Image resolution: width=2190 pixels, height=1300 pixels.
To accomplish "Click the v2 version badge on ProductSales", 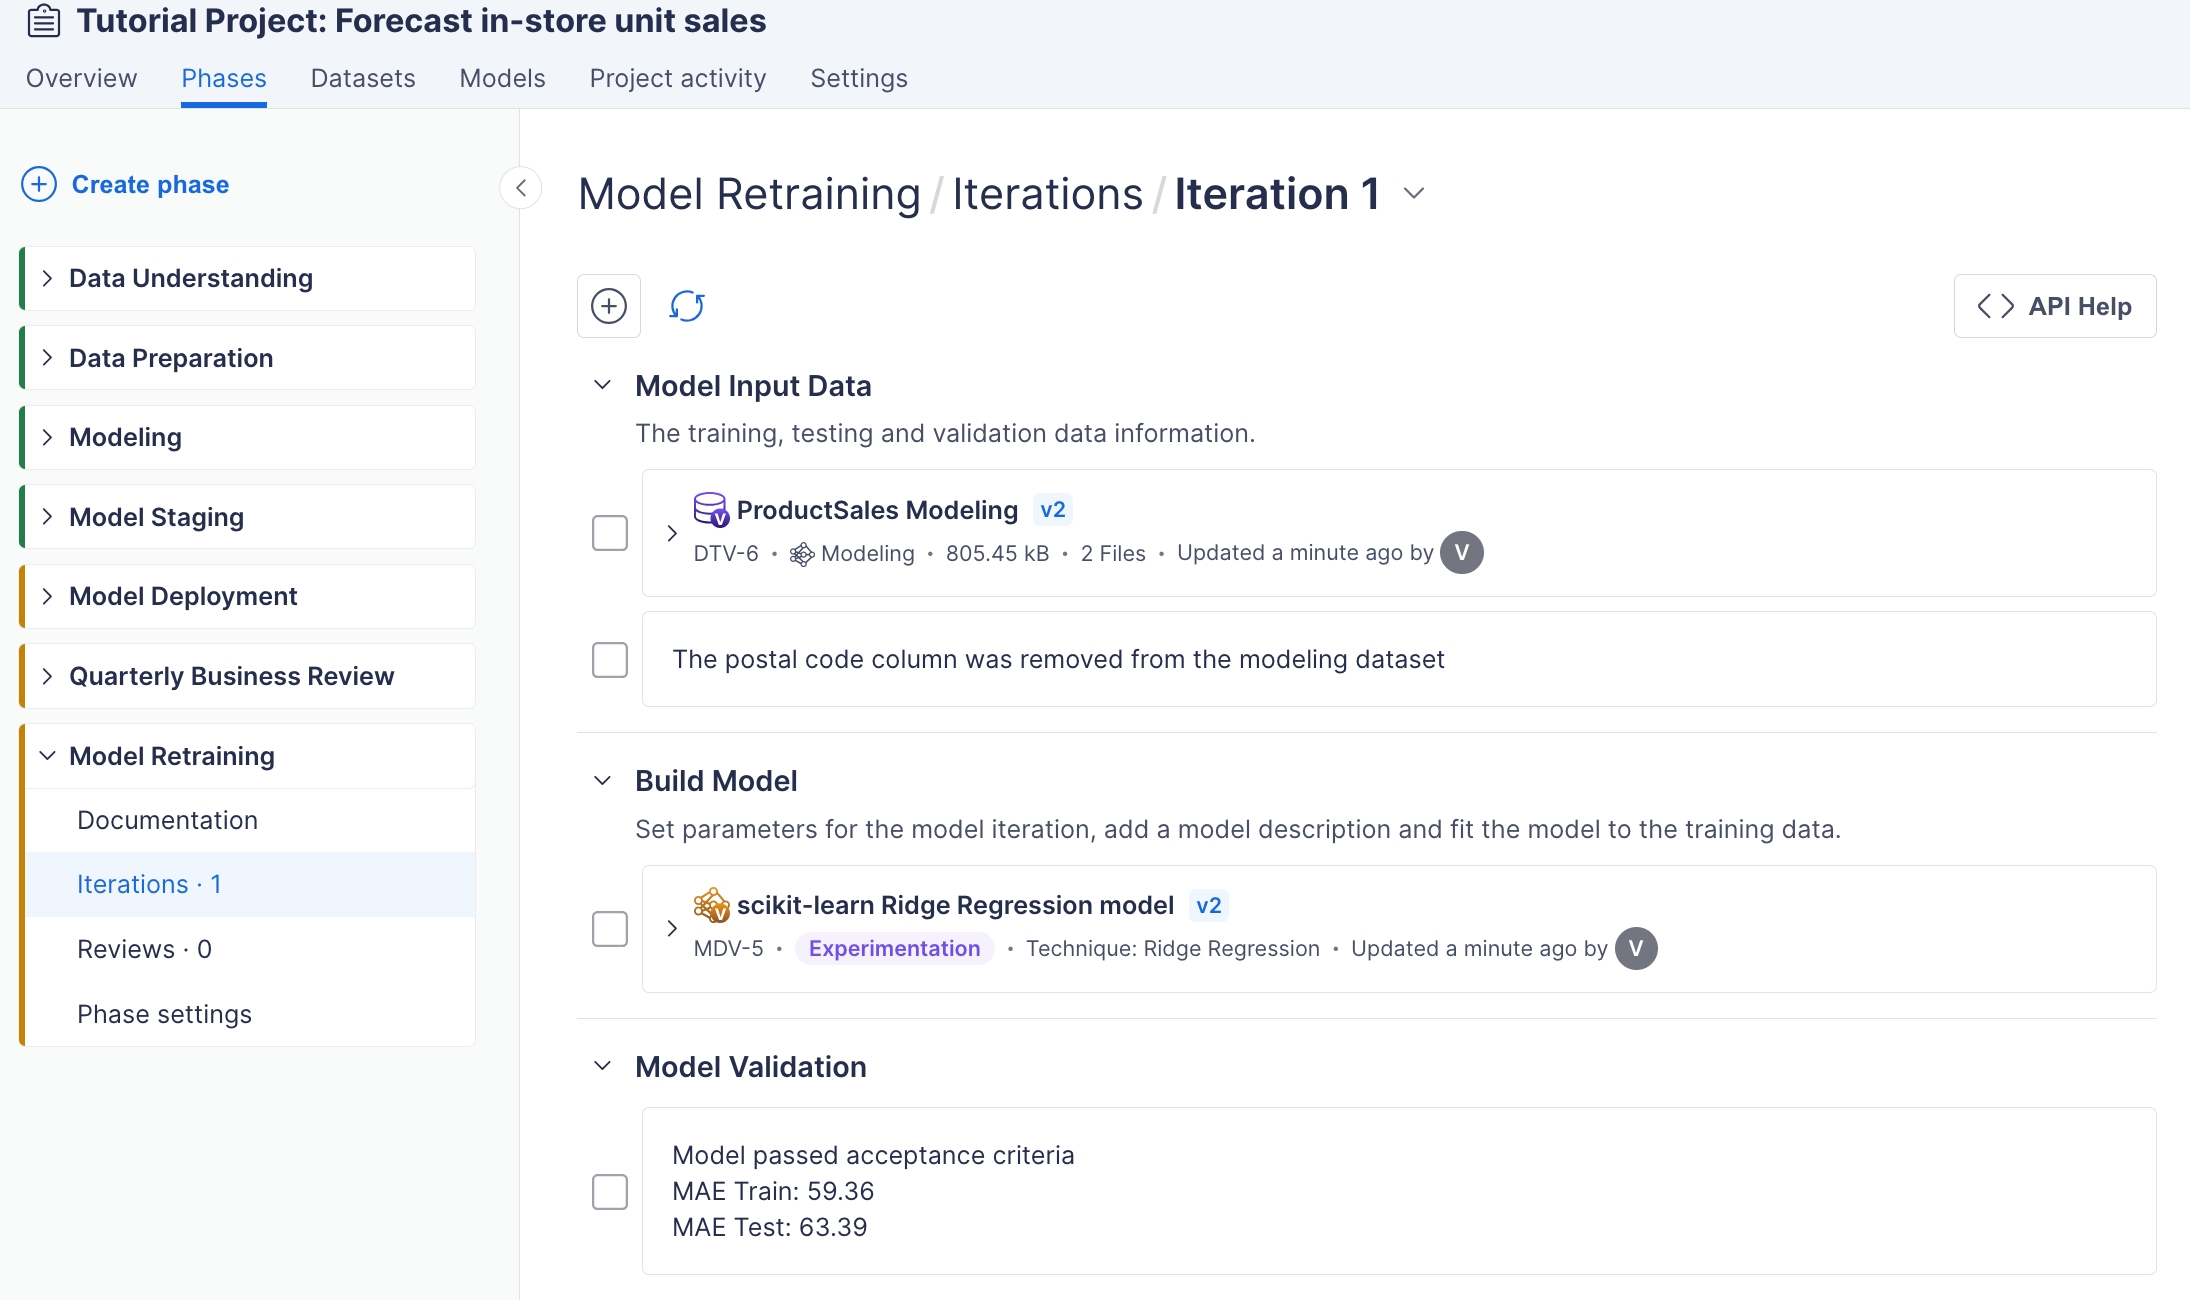I will (1052, 510).
